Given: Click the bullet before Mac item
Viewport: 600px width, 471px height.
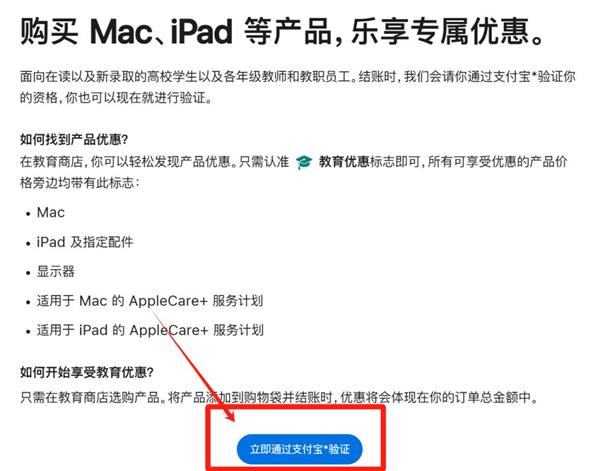Looking at the screenshot, I should (x=28, y=214).
